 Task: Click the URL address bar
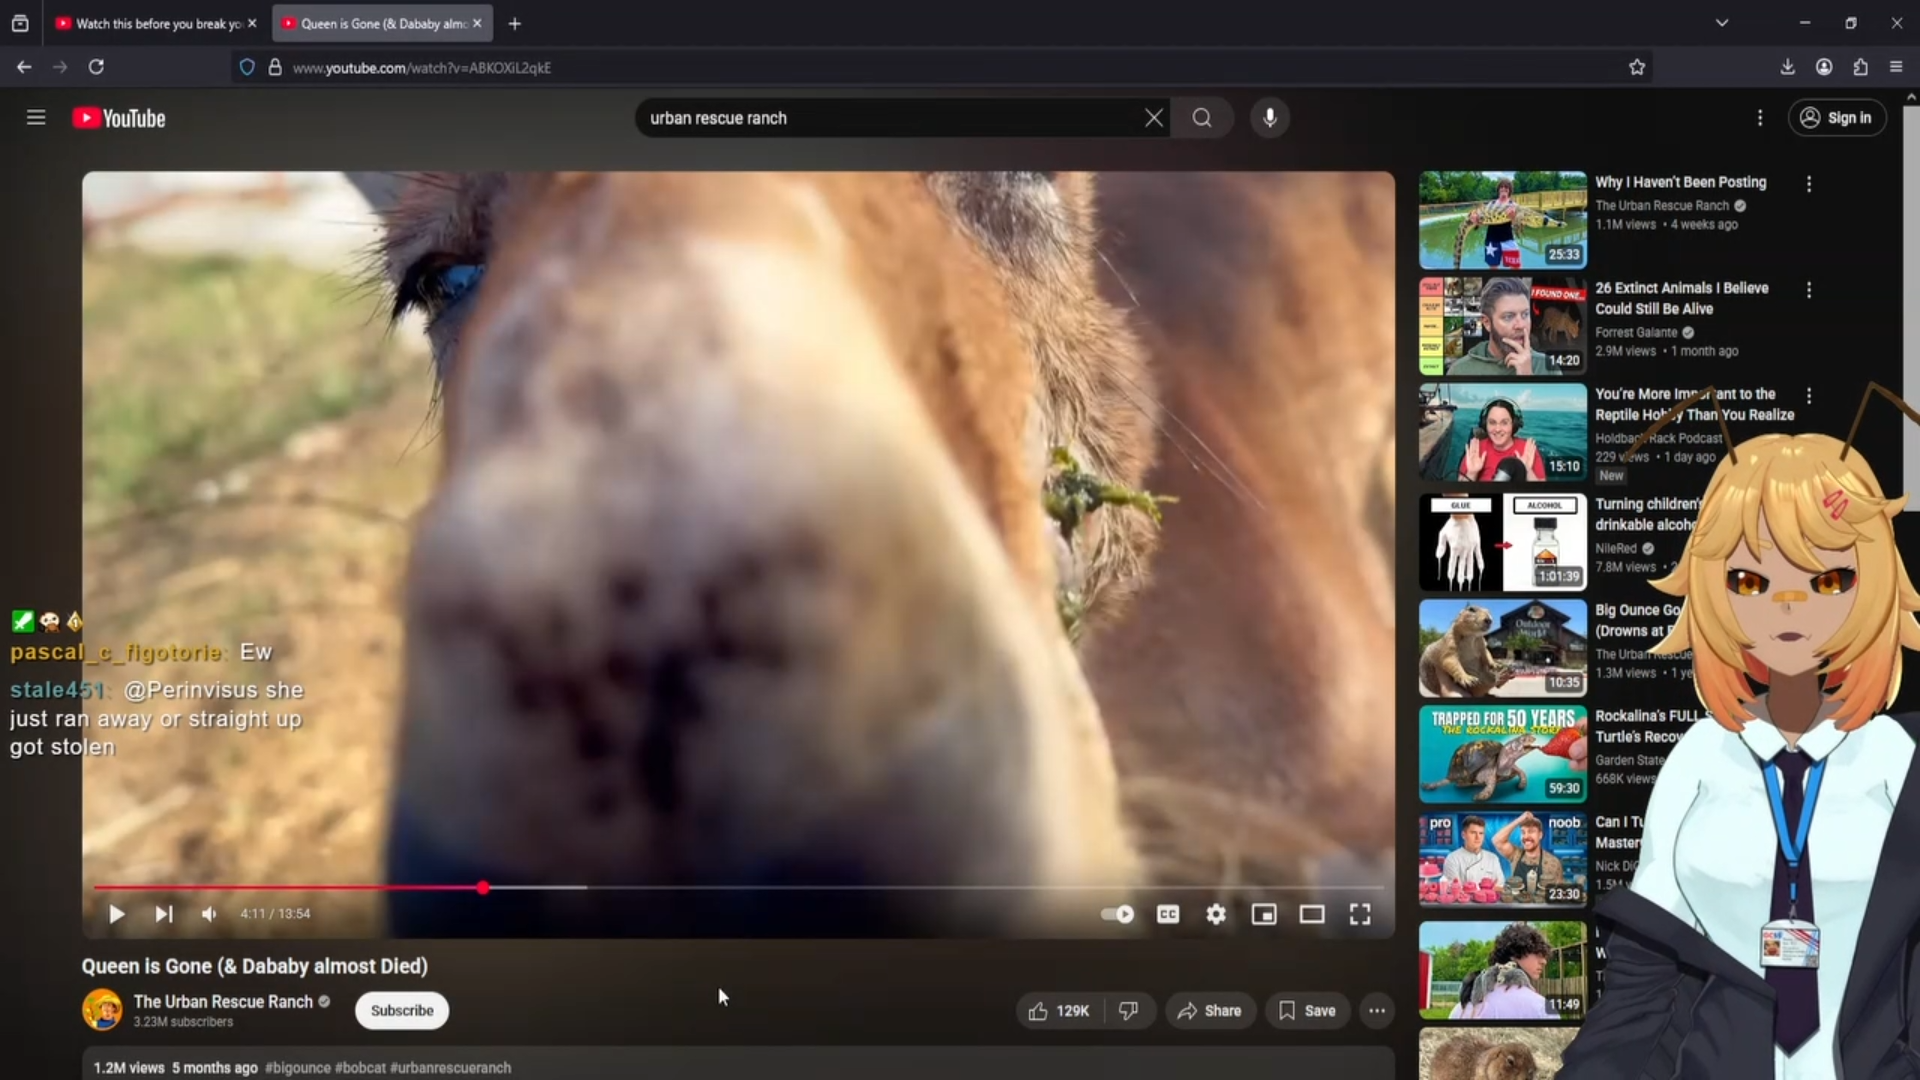click(940, 67)
